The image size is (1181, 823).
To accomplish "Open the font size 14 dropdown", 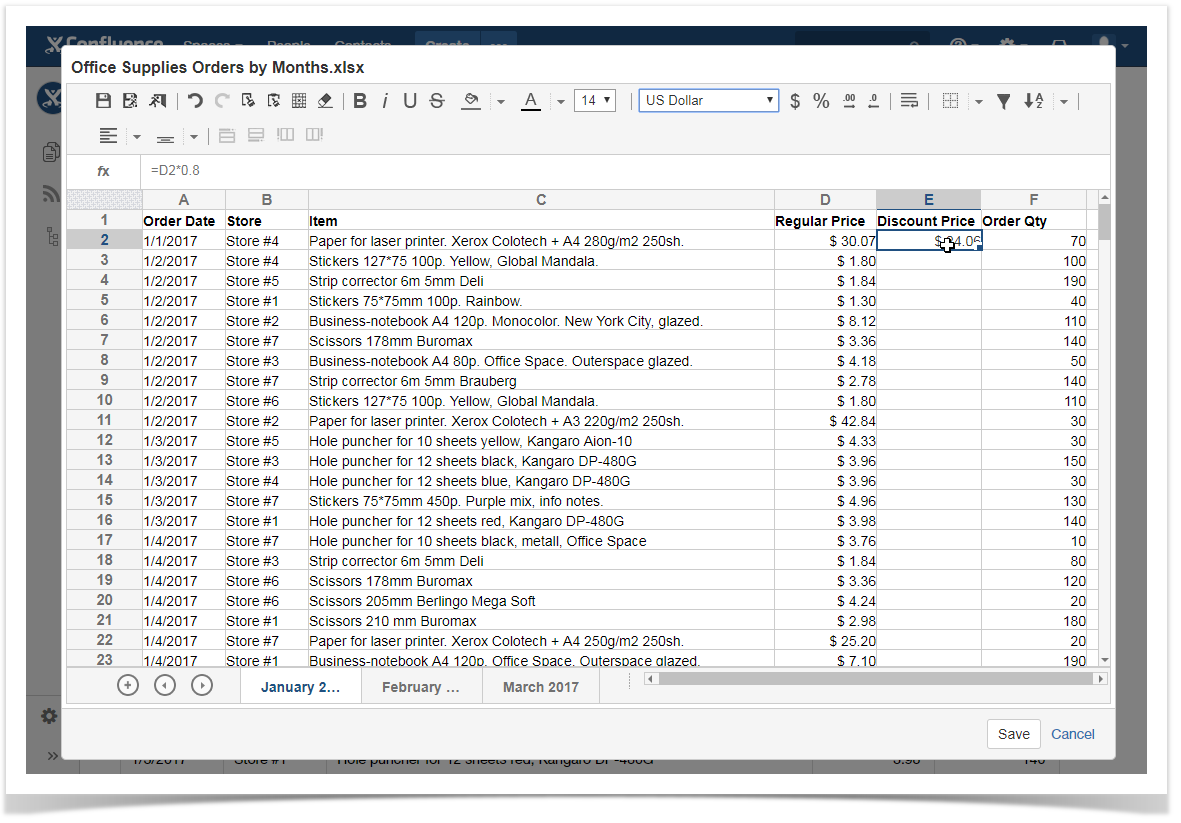I will (595, 100).
